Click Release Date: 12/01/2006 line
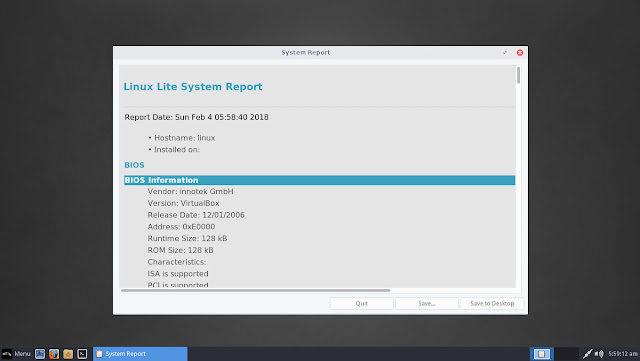640x361 pixels. coord(196,215)
